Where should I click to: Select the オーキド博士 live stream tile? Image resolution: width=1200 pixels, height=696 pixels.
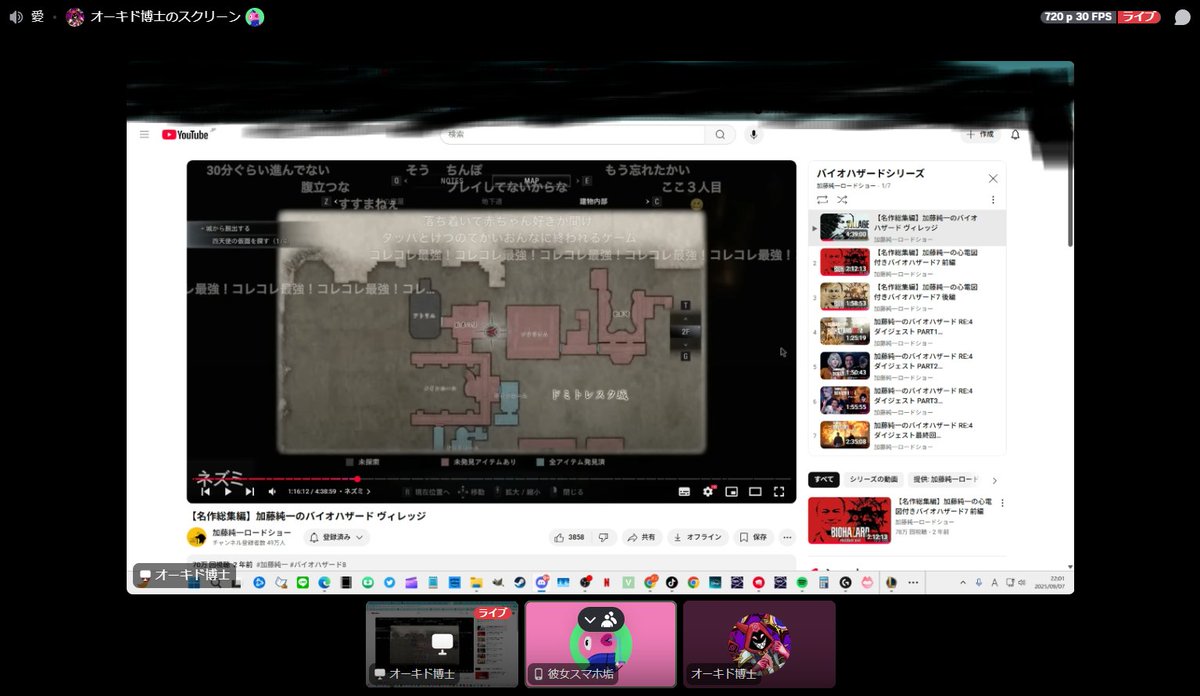(441, 644)
